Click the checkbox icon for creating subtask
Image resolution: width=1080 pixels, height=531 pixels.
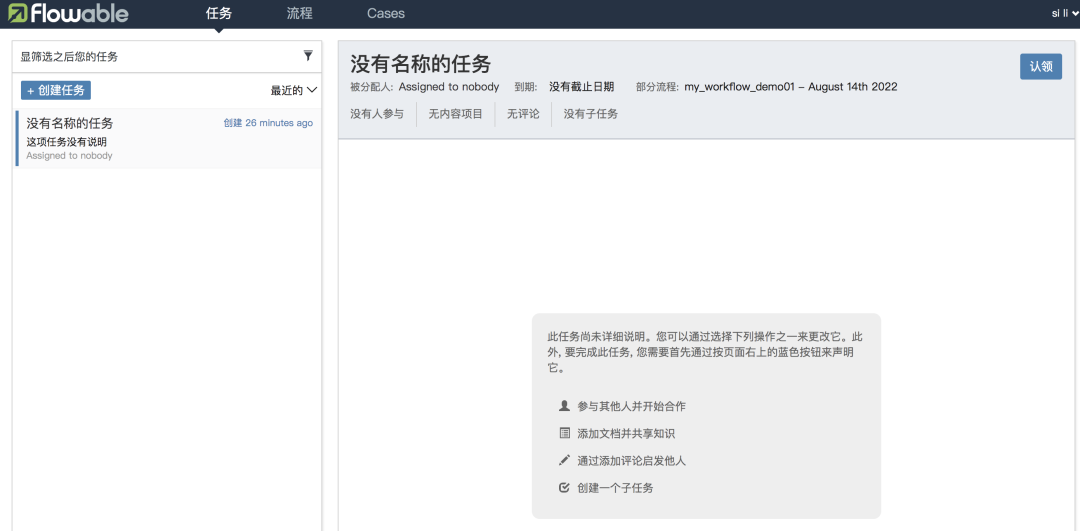click(564, 488)
